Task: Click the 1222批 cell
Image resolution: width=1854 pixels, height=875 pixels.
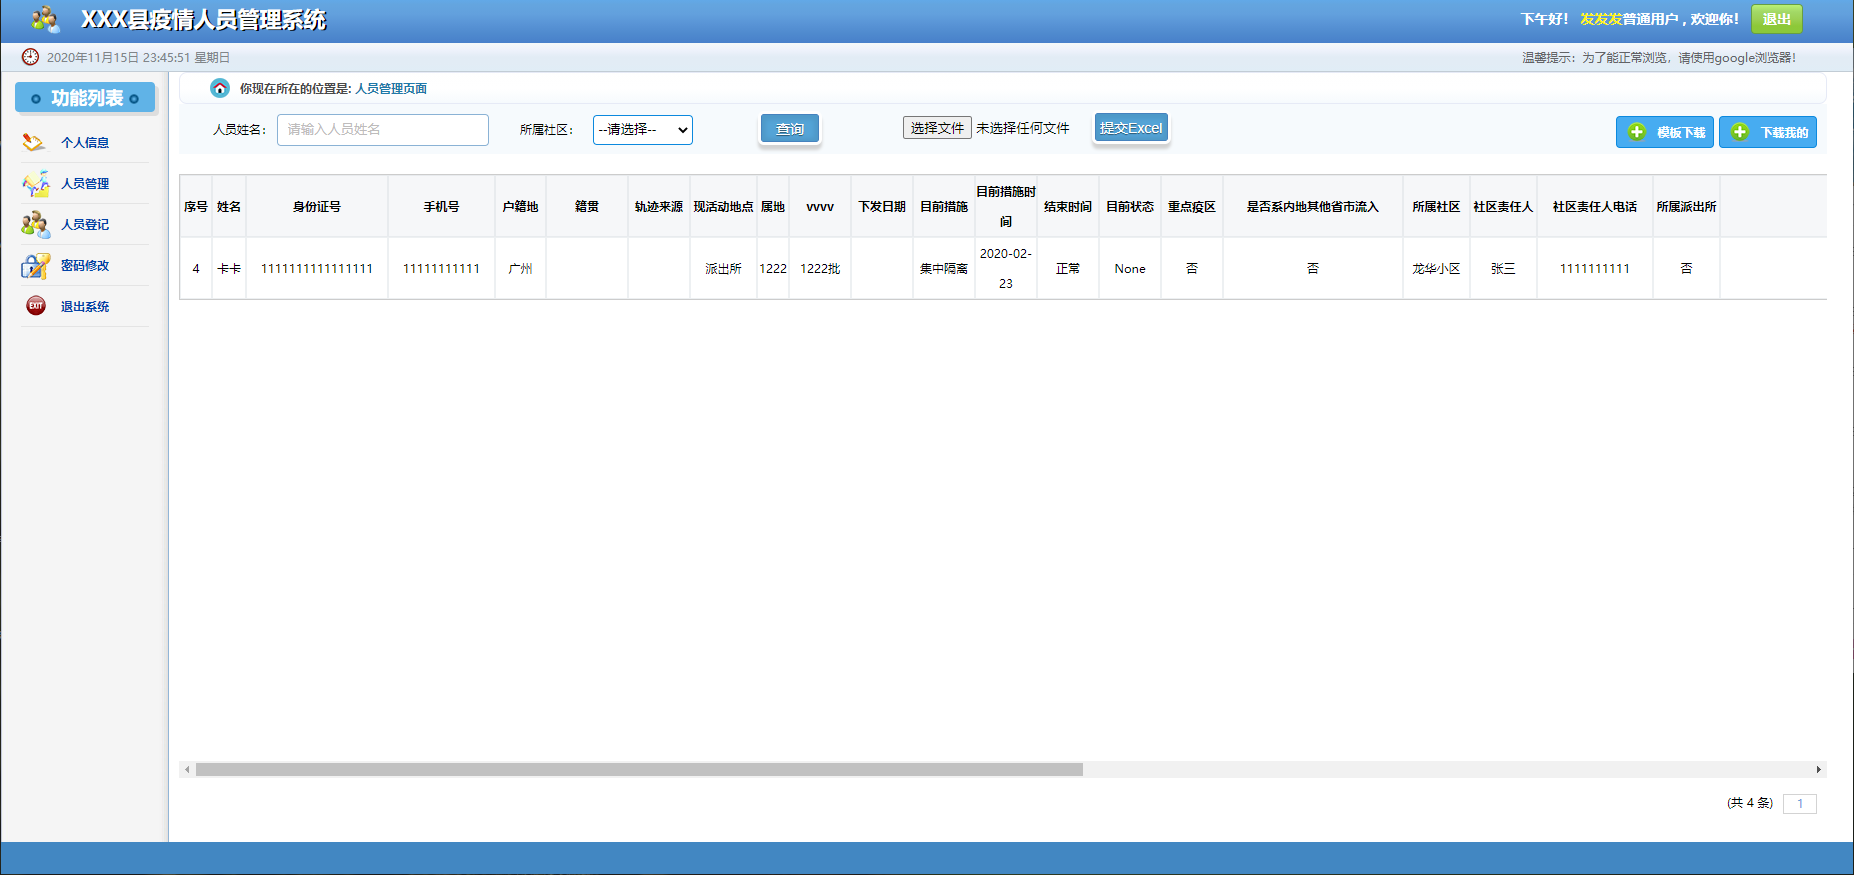Action: coord(820,269)
